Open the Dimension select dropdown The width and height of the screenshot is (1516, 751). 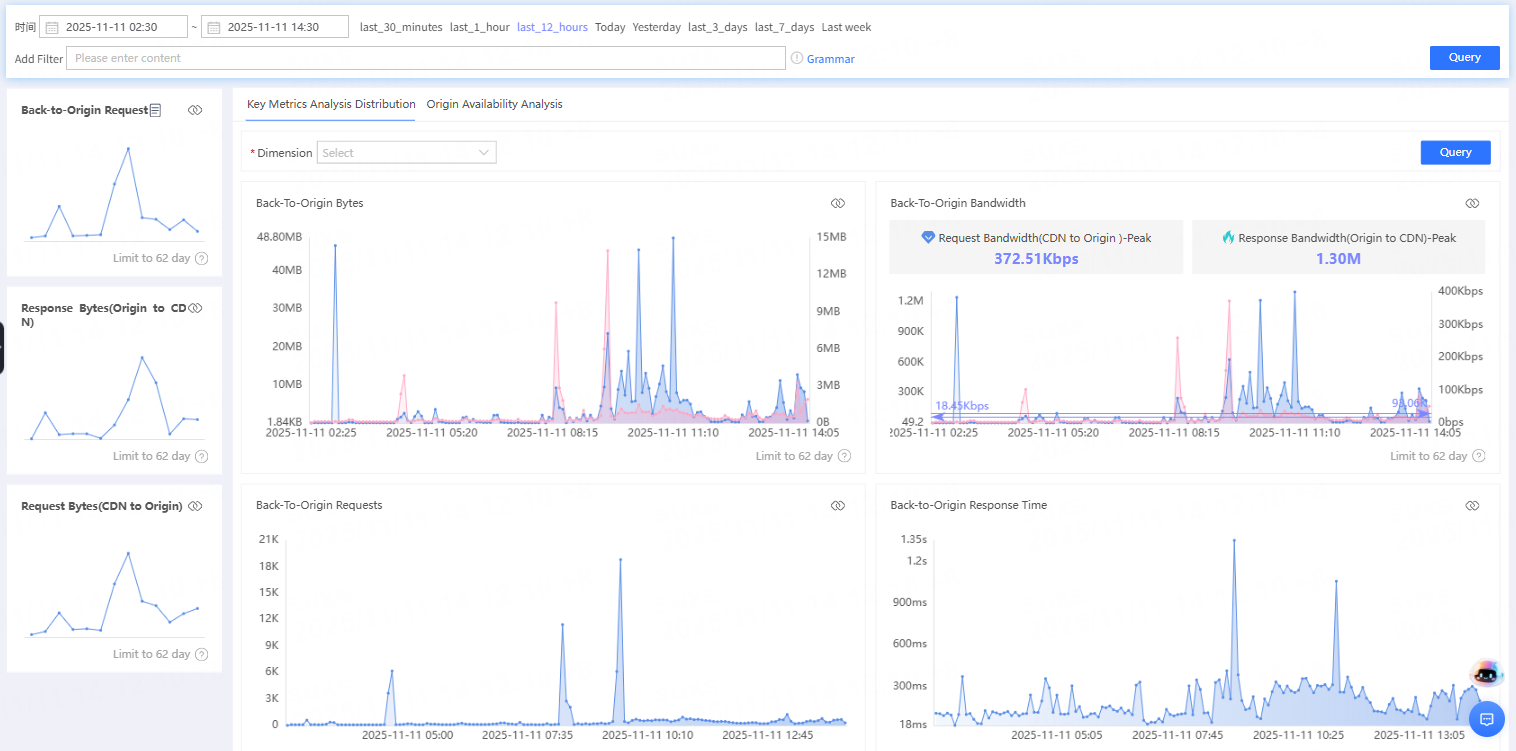(x=406, y=153)
